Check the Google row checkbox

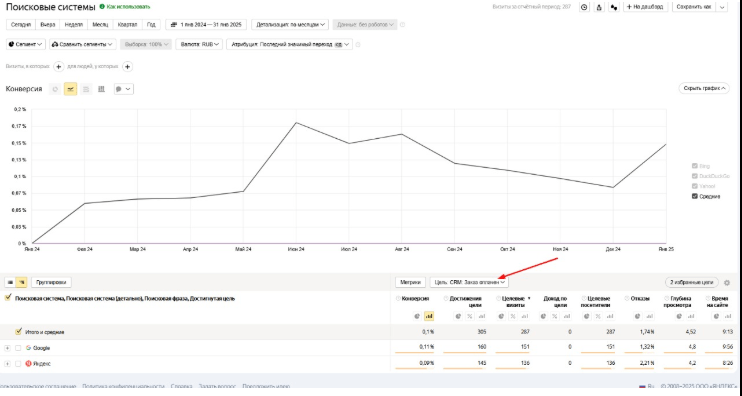point(18,348)
